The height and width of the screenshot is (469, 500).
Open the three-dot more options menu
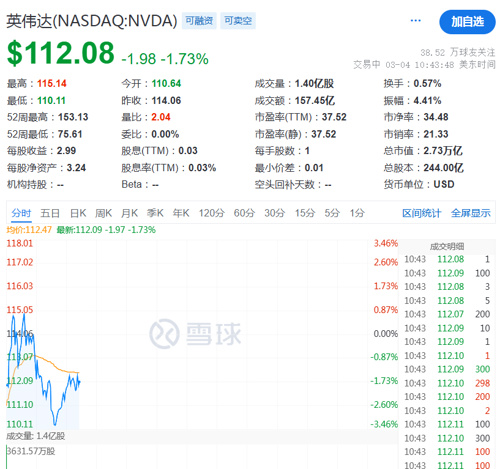[x=415, y=21]
